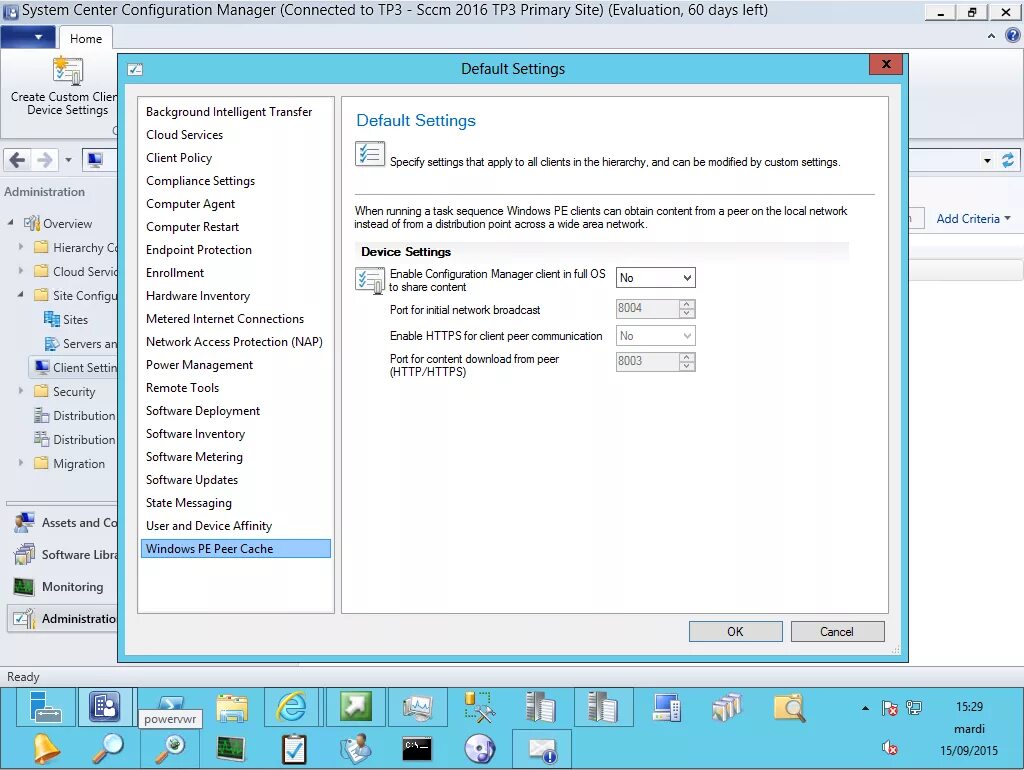Expand the Hierarchy Configuration tree node

pos(21,247)
